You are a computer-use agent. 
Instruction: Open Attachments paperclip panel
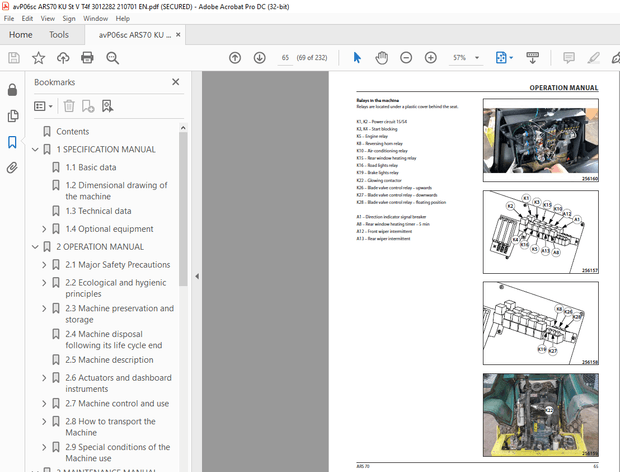[x=12, y=168]
